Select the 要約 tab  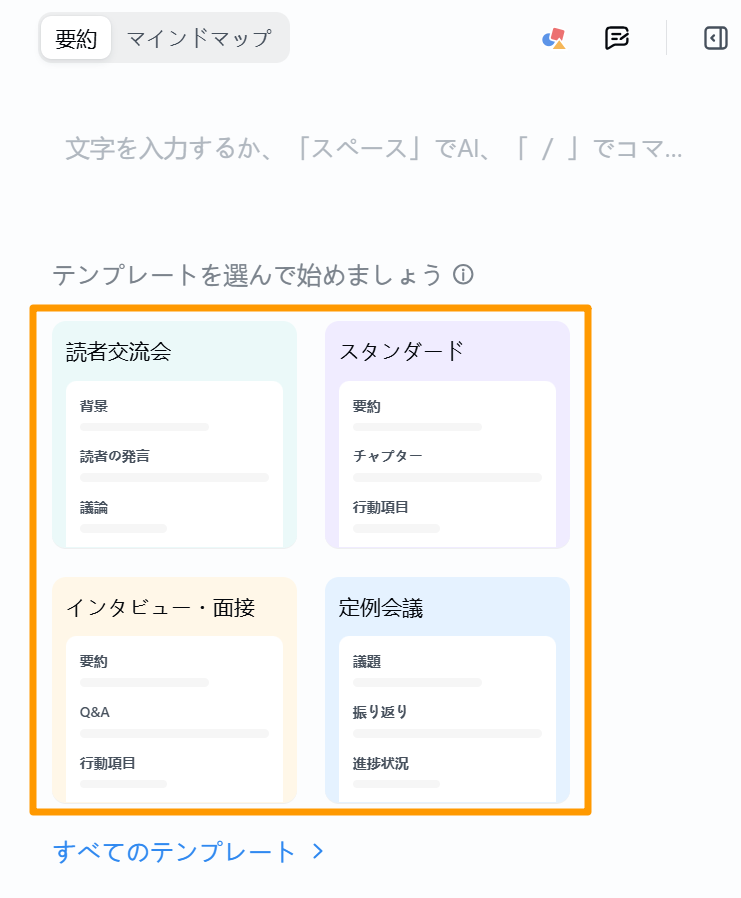pyautogui.click(x=76, y=38)
